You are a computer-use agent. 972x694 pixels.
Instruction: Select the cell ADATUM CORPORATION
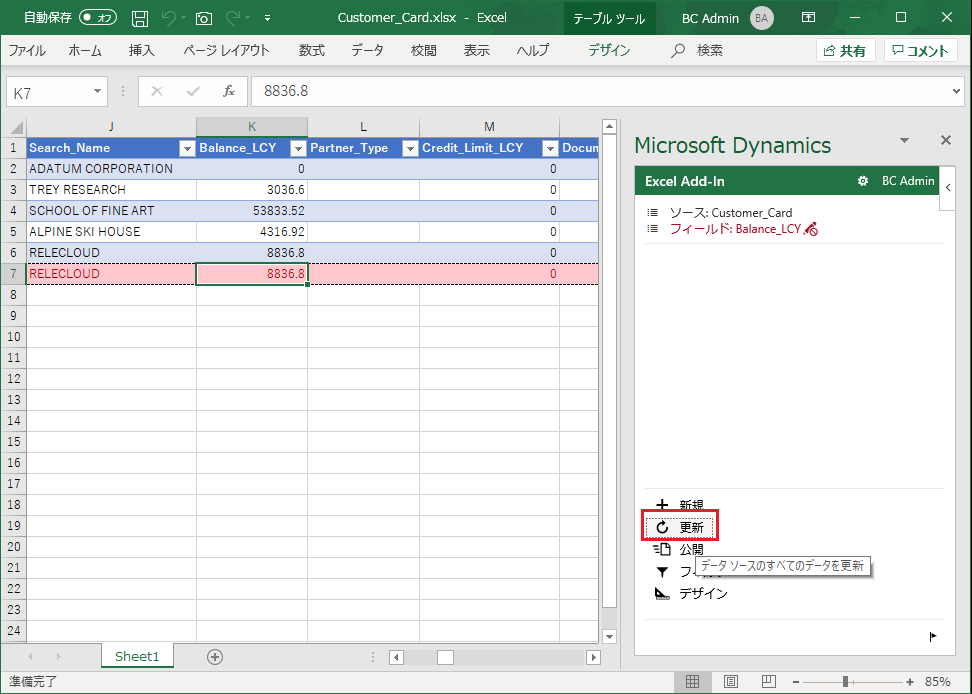112,169
